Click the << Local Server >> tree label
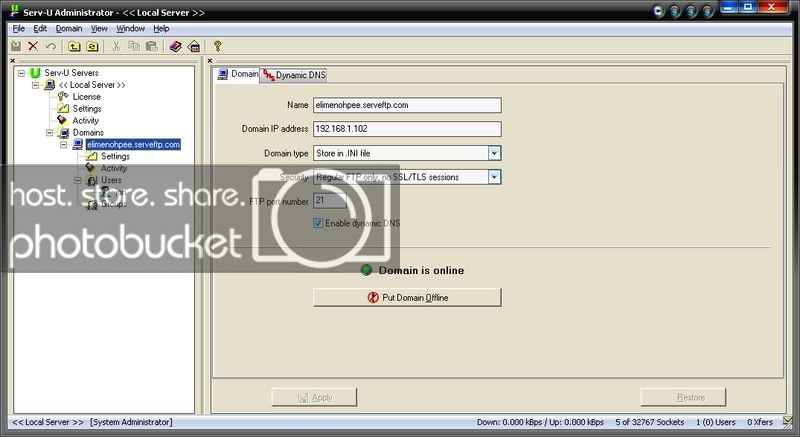 pos(92,85)
